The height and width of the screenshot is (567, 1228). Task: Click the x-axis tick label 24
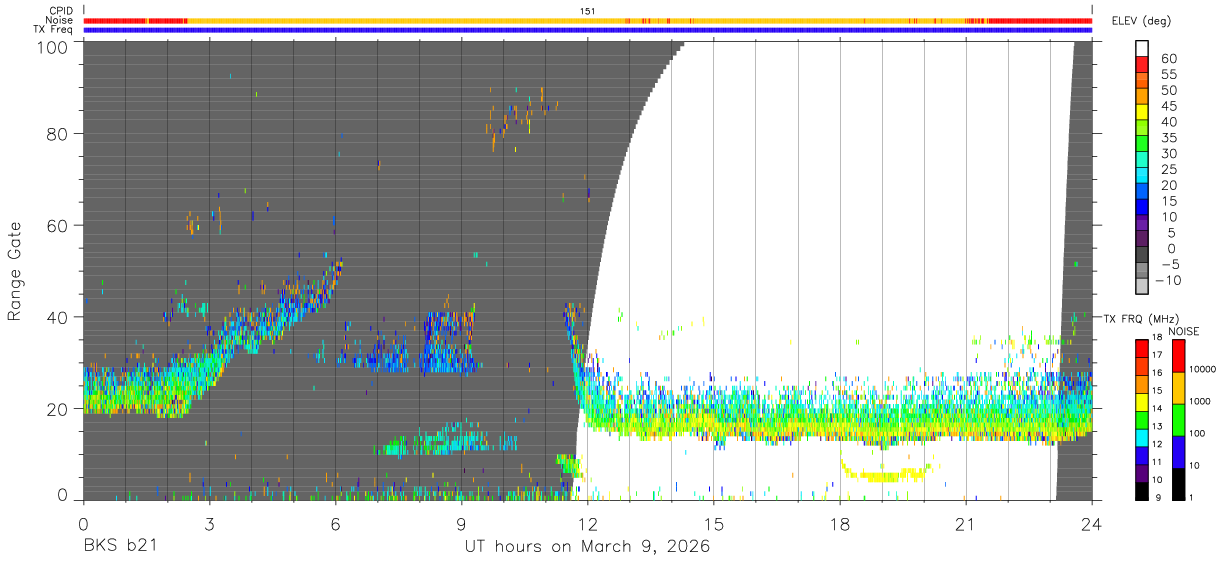(x=1092, y=524)
